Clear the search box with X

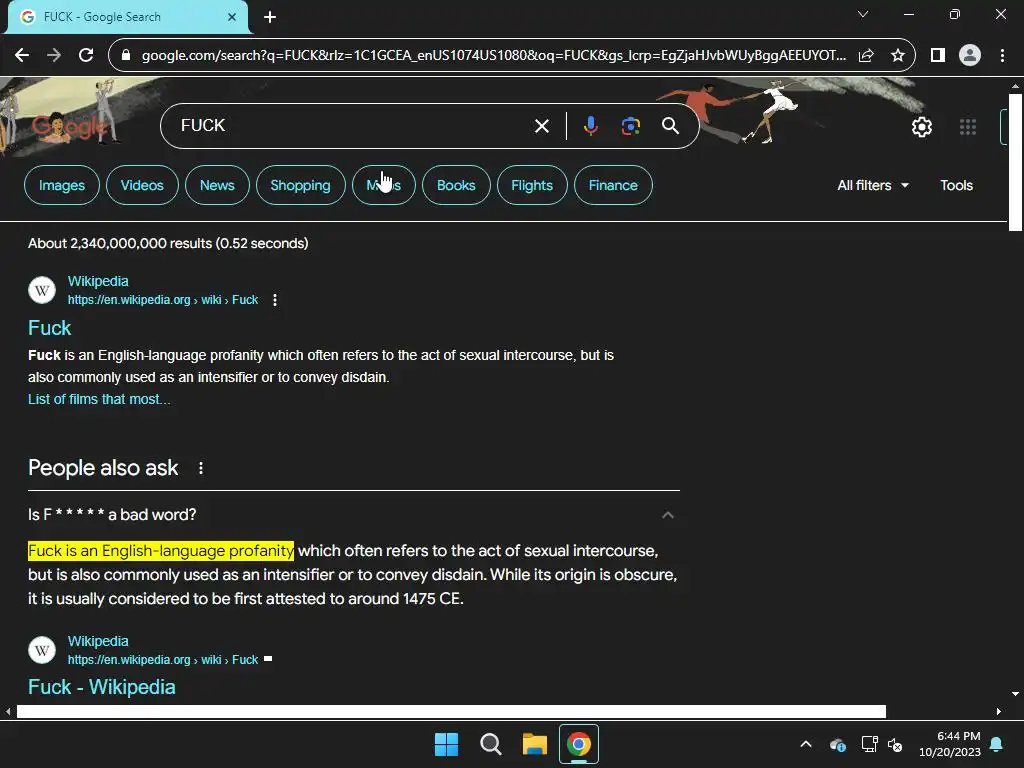(x=541, y=126)
